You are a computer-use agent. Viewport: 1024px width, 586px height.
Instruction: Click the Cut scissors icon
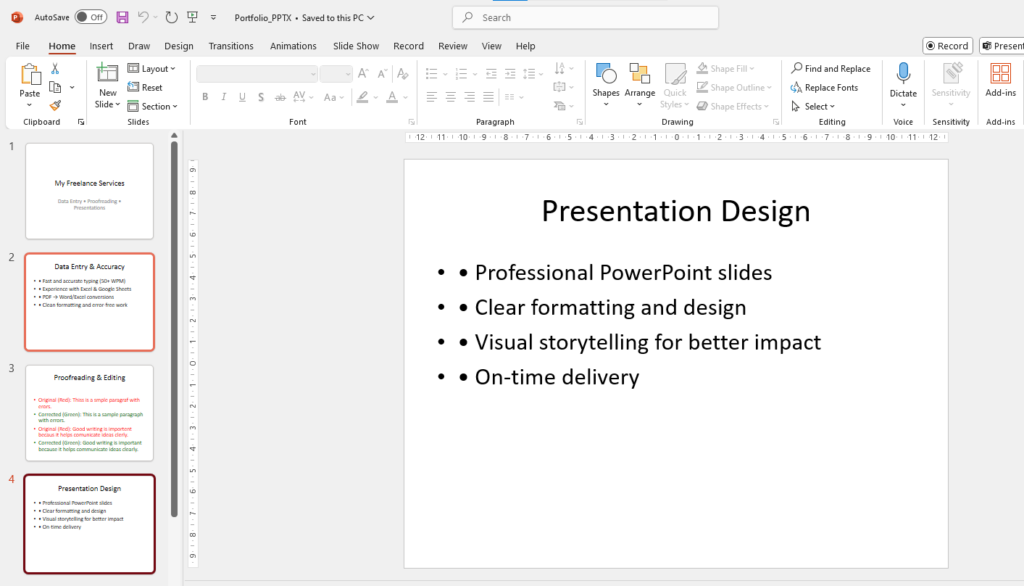click(55, 69)
